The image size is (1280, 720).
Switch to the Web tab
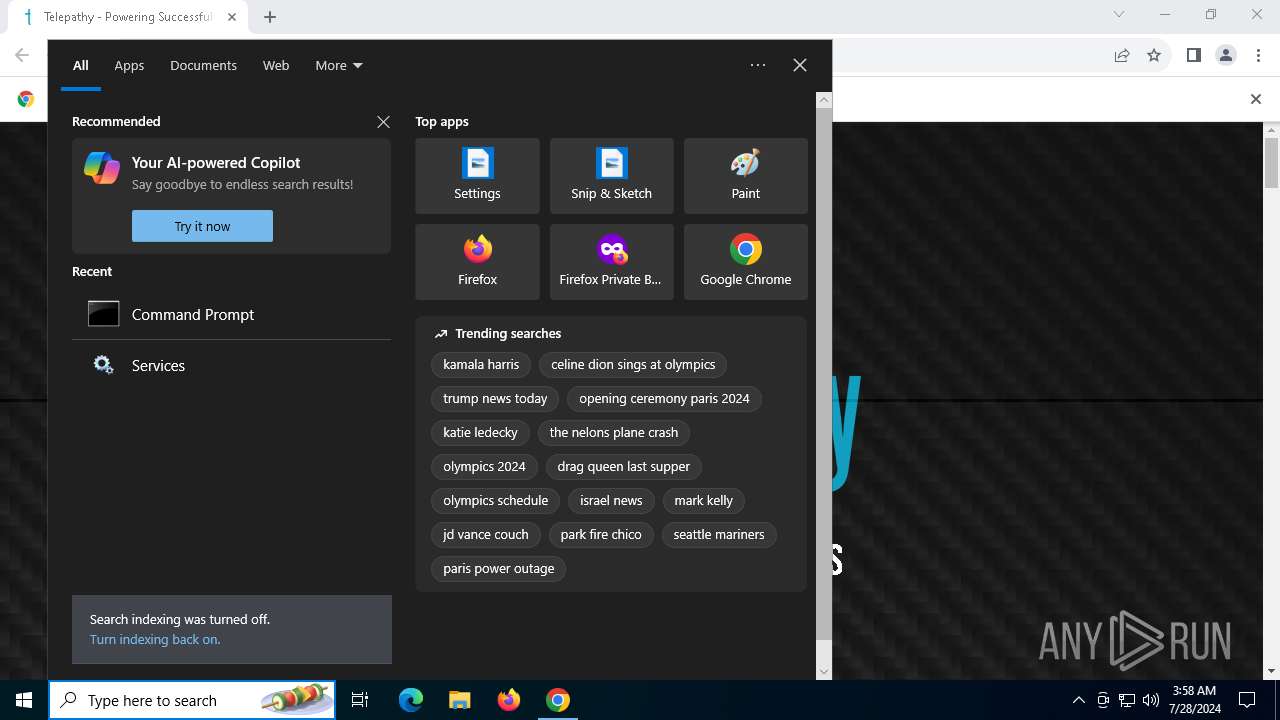click(276, 65)
